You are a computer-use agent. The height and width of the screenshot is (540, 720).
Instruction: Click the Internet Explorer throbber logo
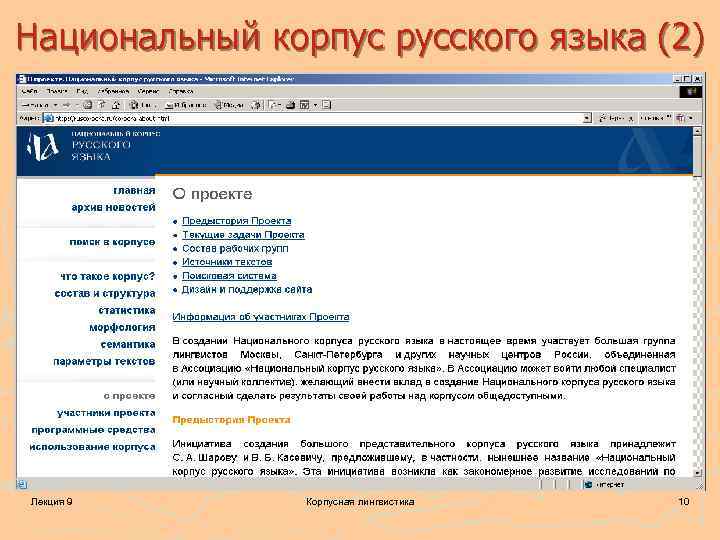coord(690,92)
